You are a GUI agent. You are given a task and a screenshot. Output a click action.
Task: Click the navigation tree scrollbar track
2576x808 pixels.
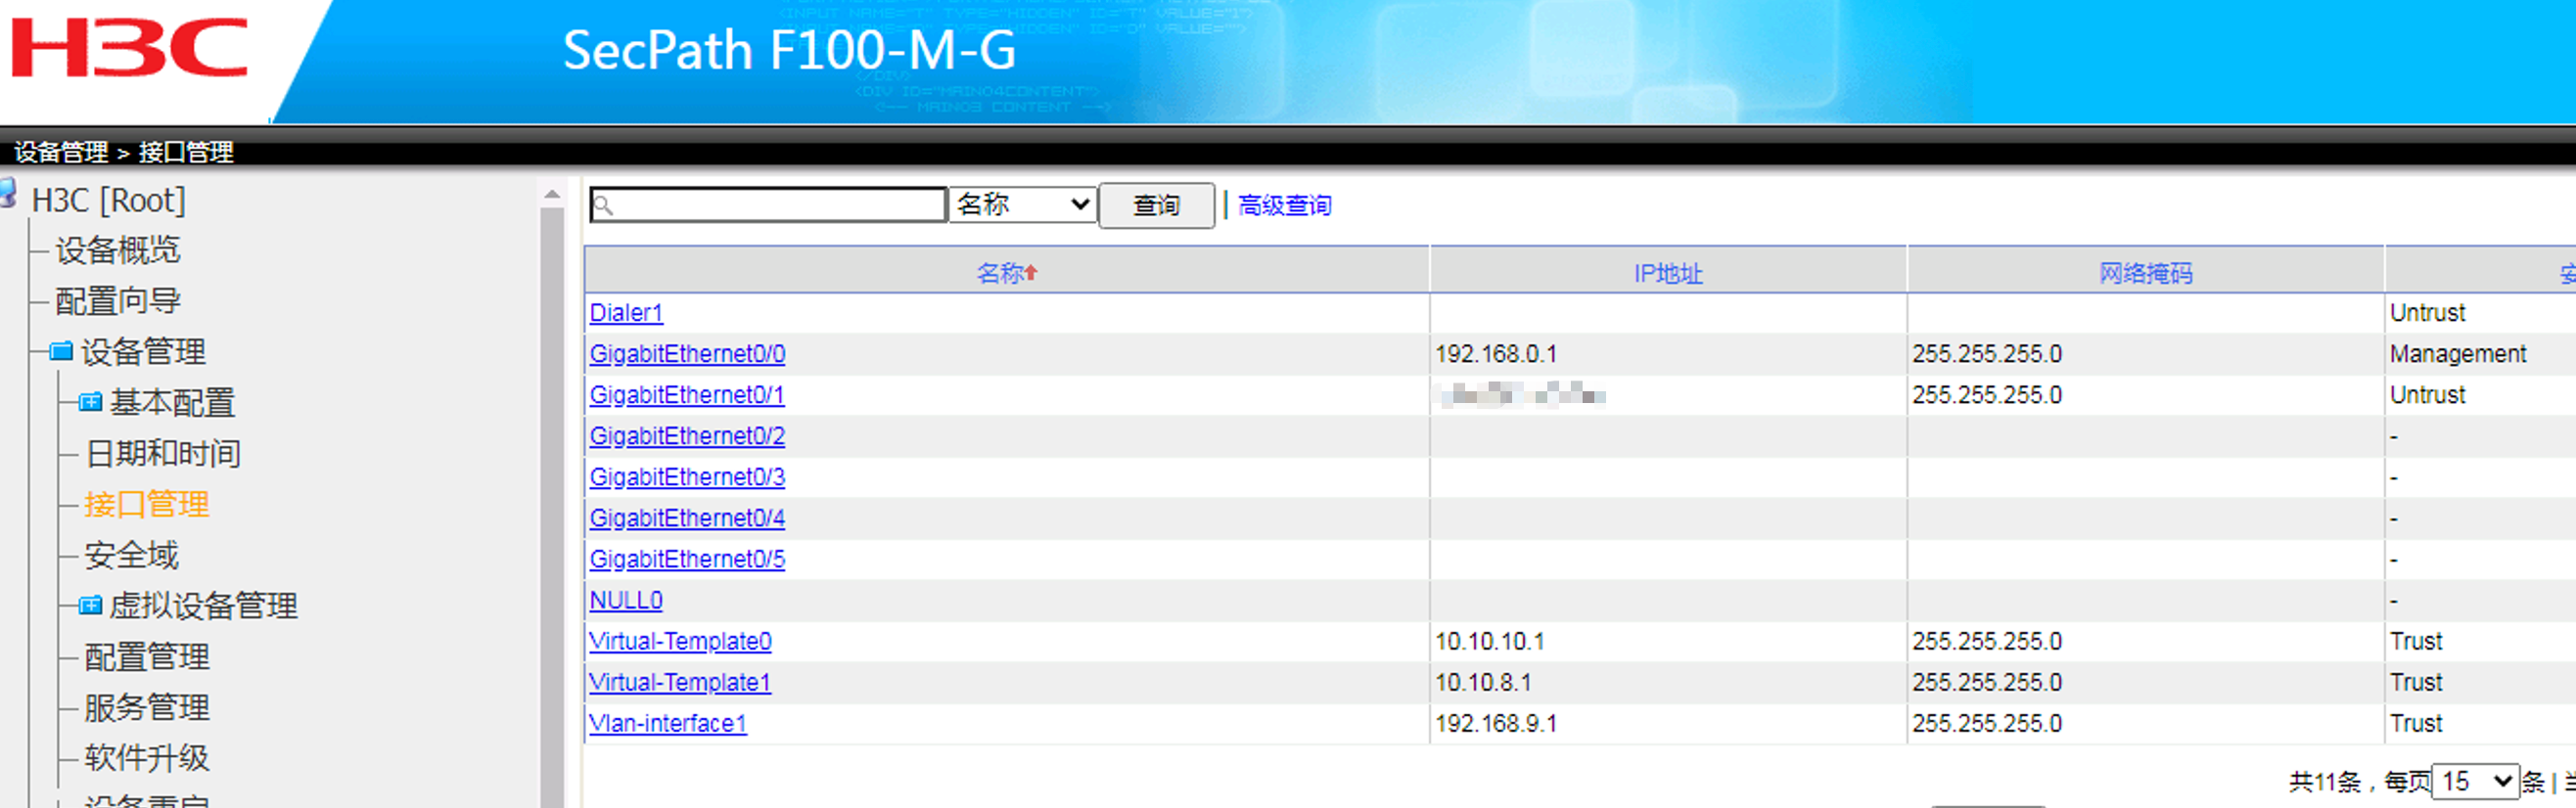(x=552, y=508)
